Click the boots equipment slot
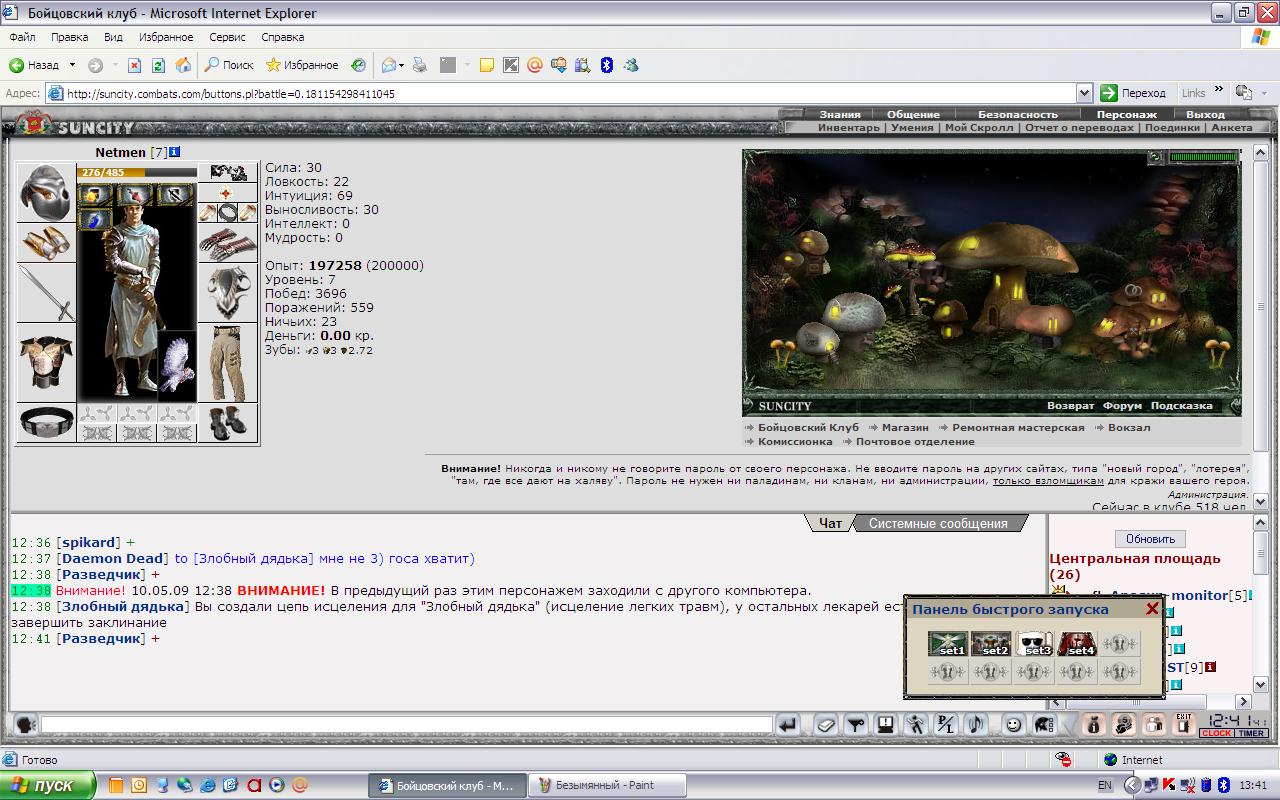The height and width of the screenshot is (800, 1280). pos(228,422)
